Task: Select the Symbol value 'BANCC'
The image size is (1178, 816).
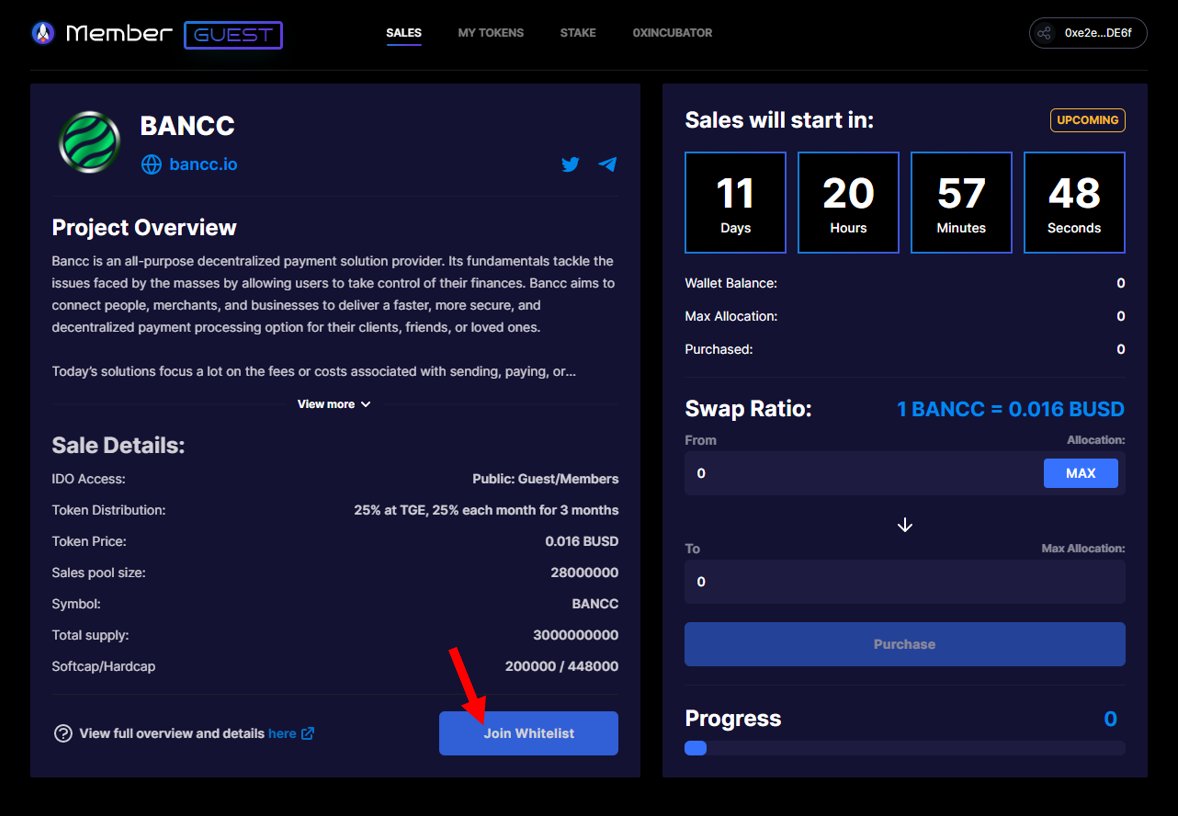Action: click(x=595, y=604)
